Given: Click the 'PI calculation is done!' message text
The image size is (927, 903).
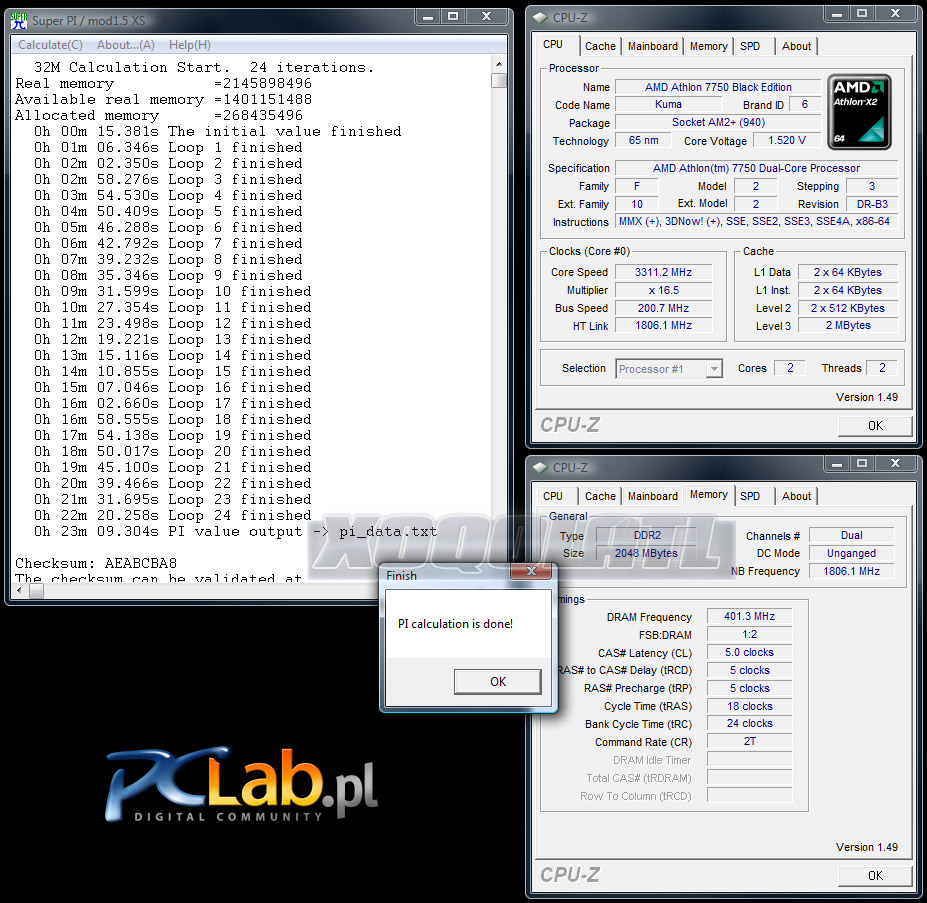Looking at the screenshot, I should tap(455, 624).
